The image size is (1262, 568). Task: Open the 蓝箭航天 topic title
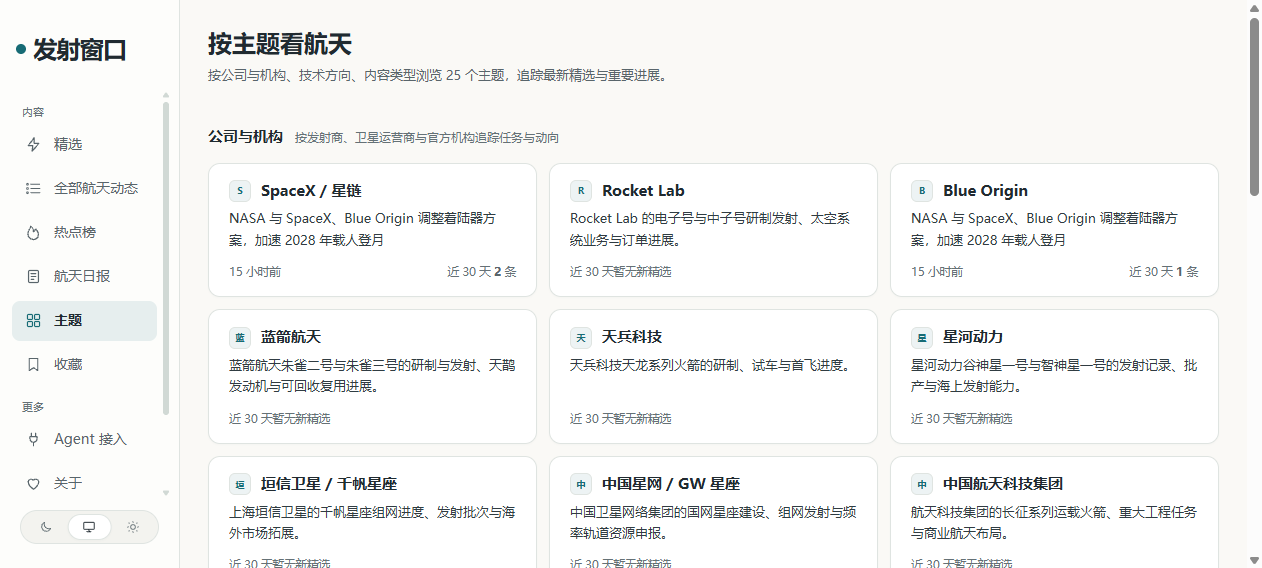(291, 337)
